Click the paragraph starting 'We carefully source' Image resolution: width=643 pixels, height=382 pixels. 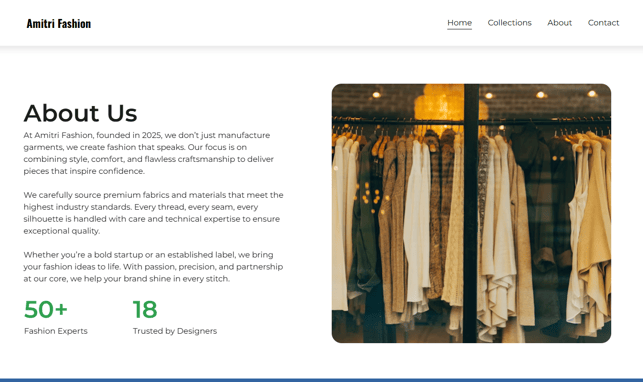tap(153, 213)
